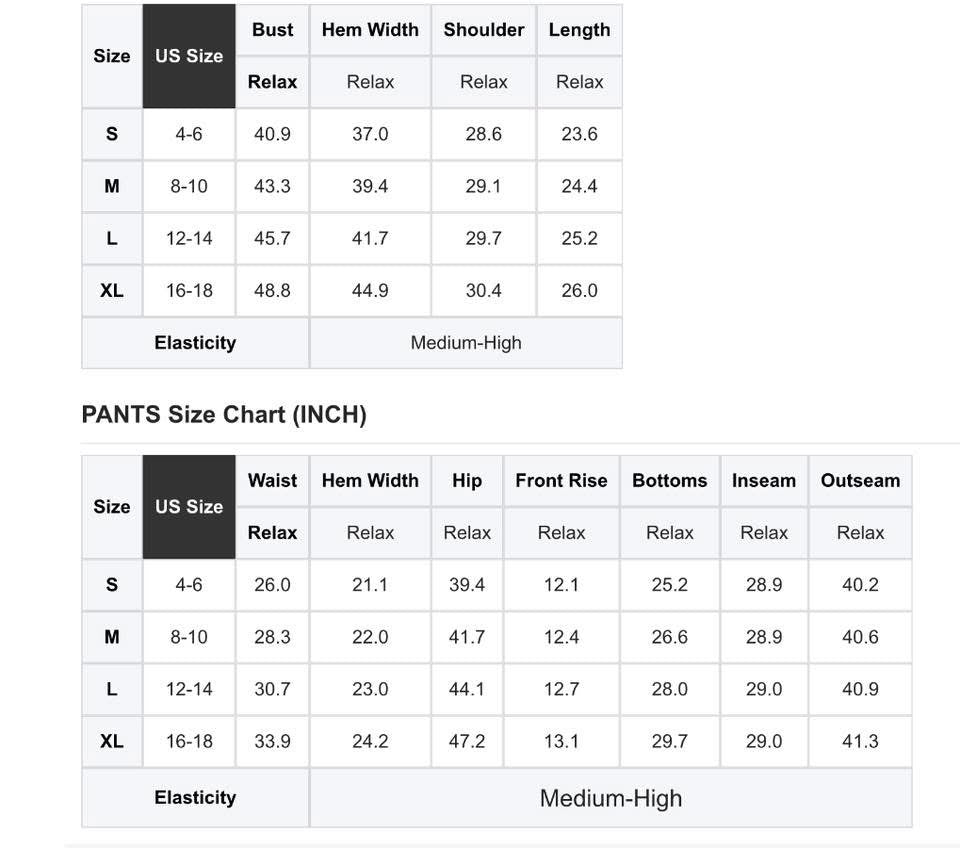Select the hip value 44.1

point(467,690)
